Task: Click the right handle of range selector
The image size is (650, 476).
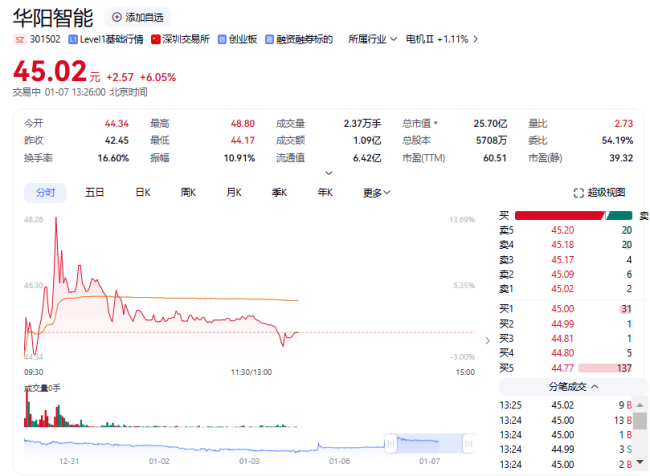Action: (x=468, y=444)
